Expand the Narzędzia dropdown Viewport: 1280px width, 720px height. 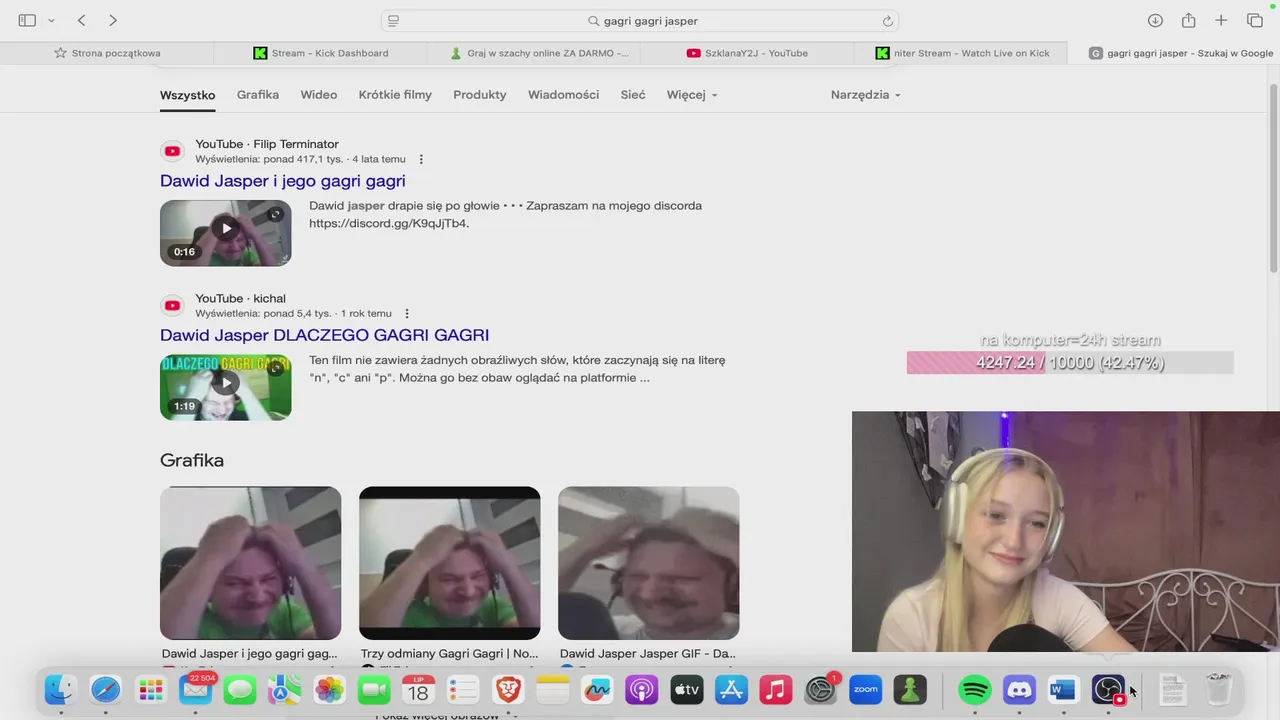coord(865,95)
